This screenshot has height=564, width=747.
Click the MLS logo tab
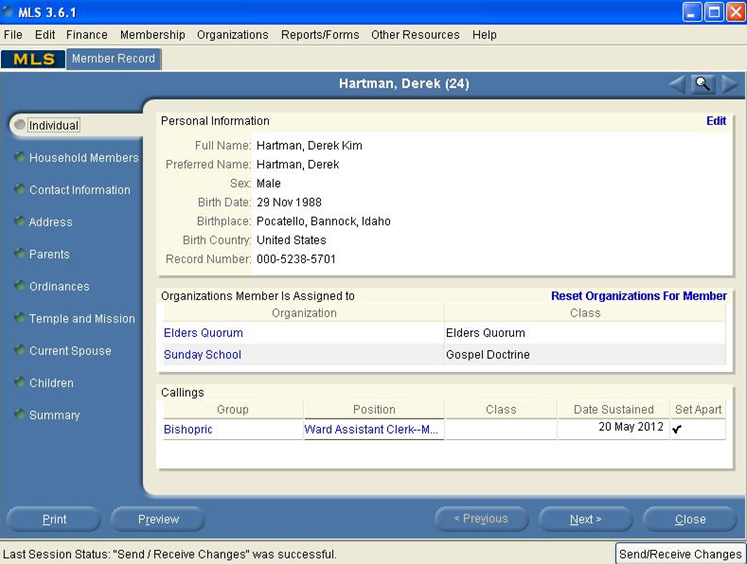click(33, 59)
